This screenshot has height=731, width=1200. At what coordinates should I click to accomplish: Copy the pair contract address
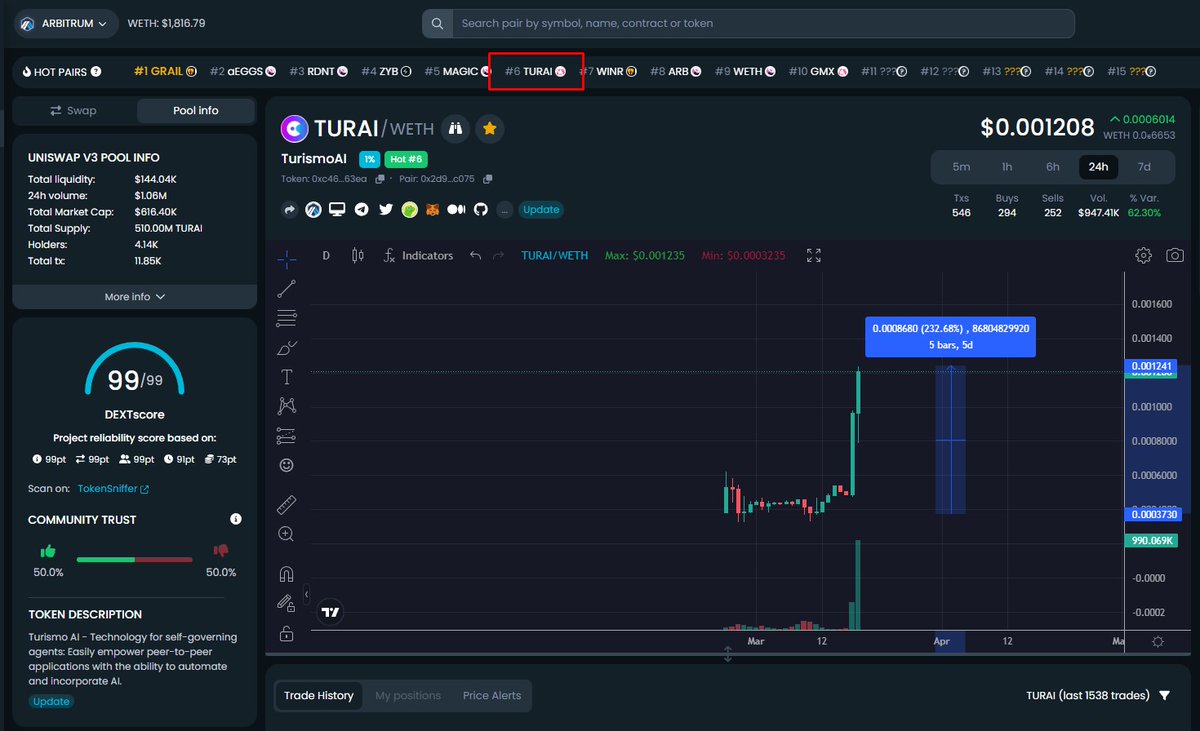[487, 179]
